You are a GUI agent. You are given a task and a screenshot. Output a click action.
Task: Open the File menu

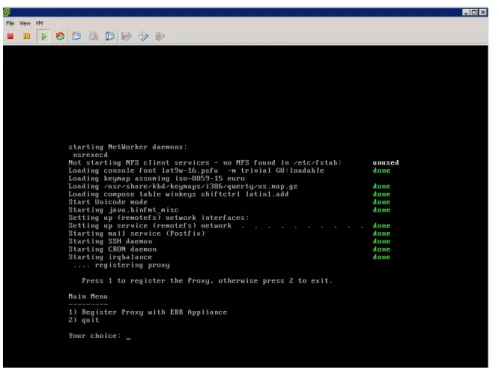click(x=10, y=23)
